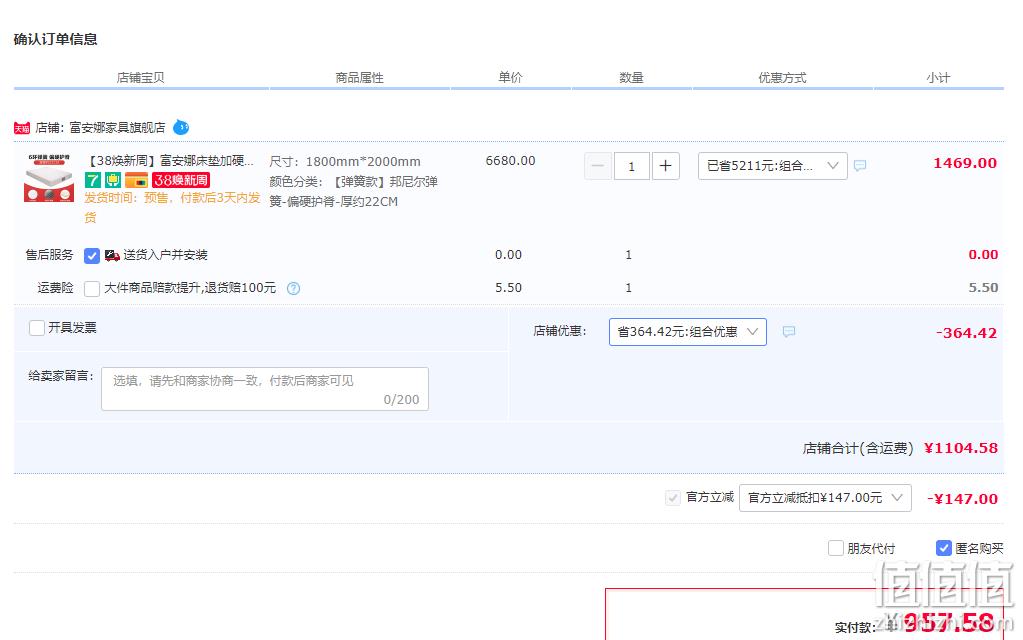Click the 单价 column header
Screen dimensions: 1023x640
tap(510, 78)
